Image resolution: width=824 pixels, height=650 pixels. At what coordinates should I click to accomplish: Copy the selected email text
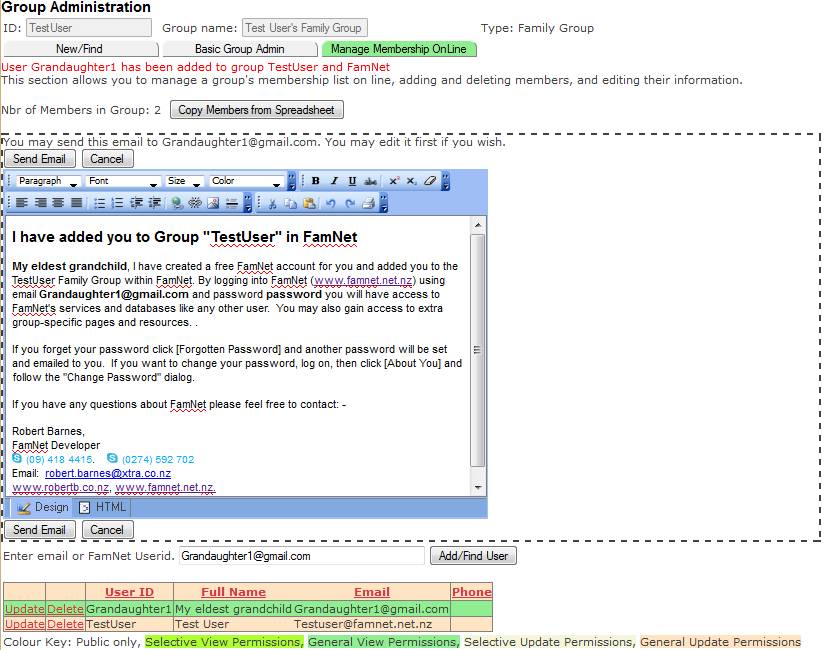[x=291, y=203]
